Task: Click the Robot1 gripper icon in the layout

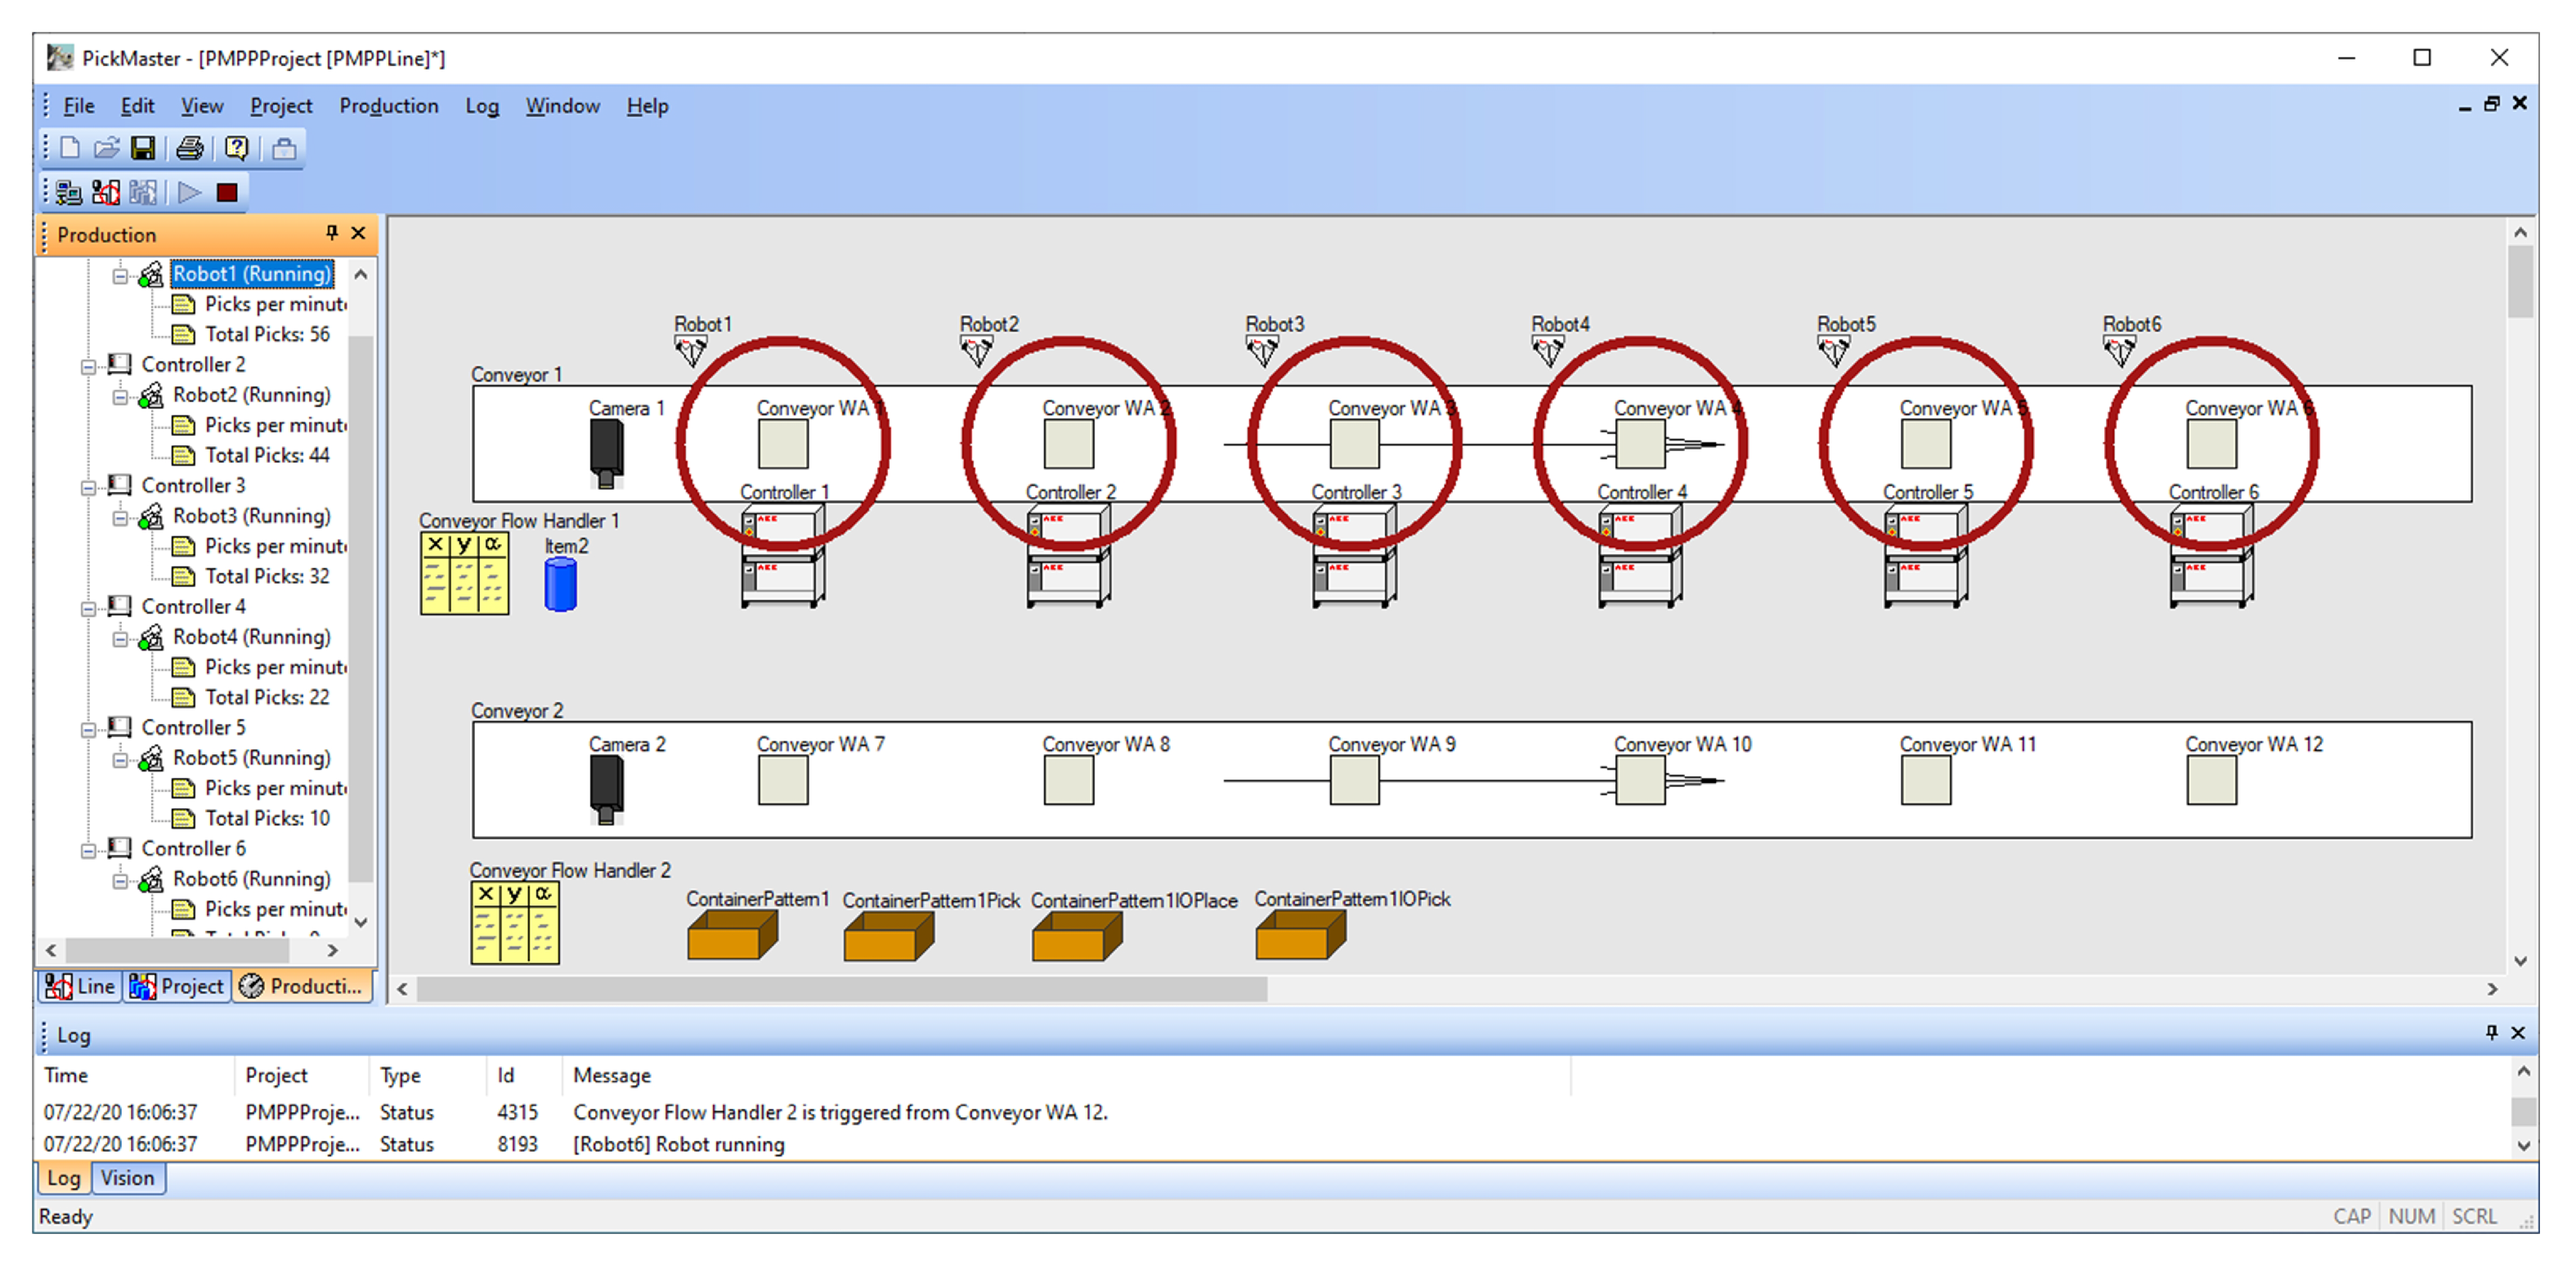Action: click(690, 351)
